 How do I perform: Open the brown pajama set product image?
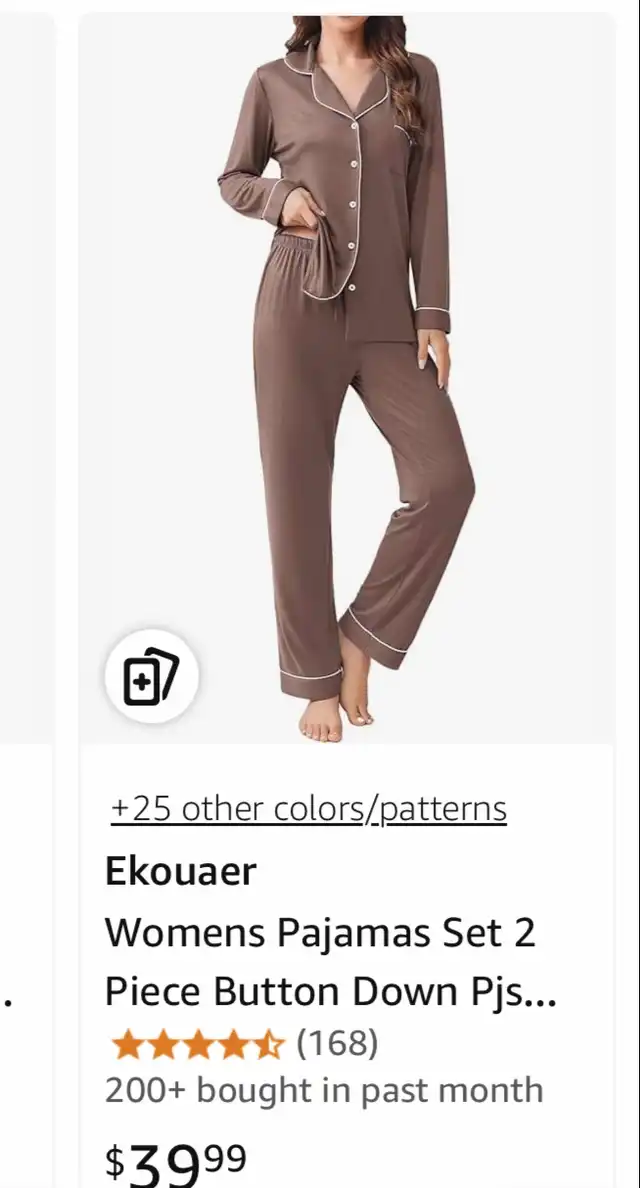point(347,379)
